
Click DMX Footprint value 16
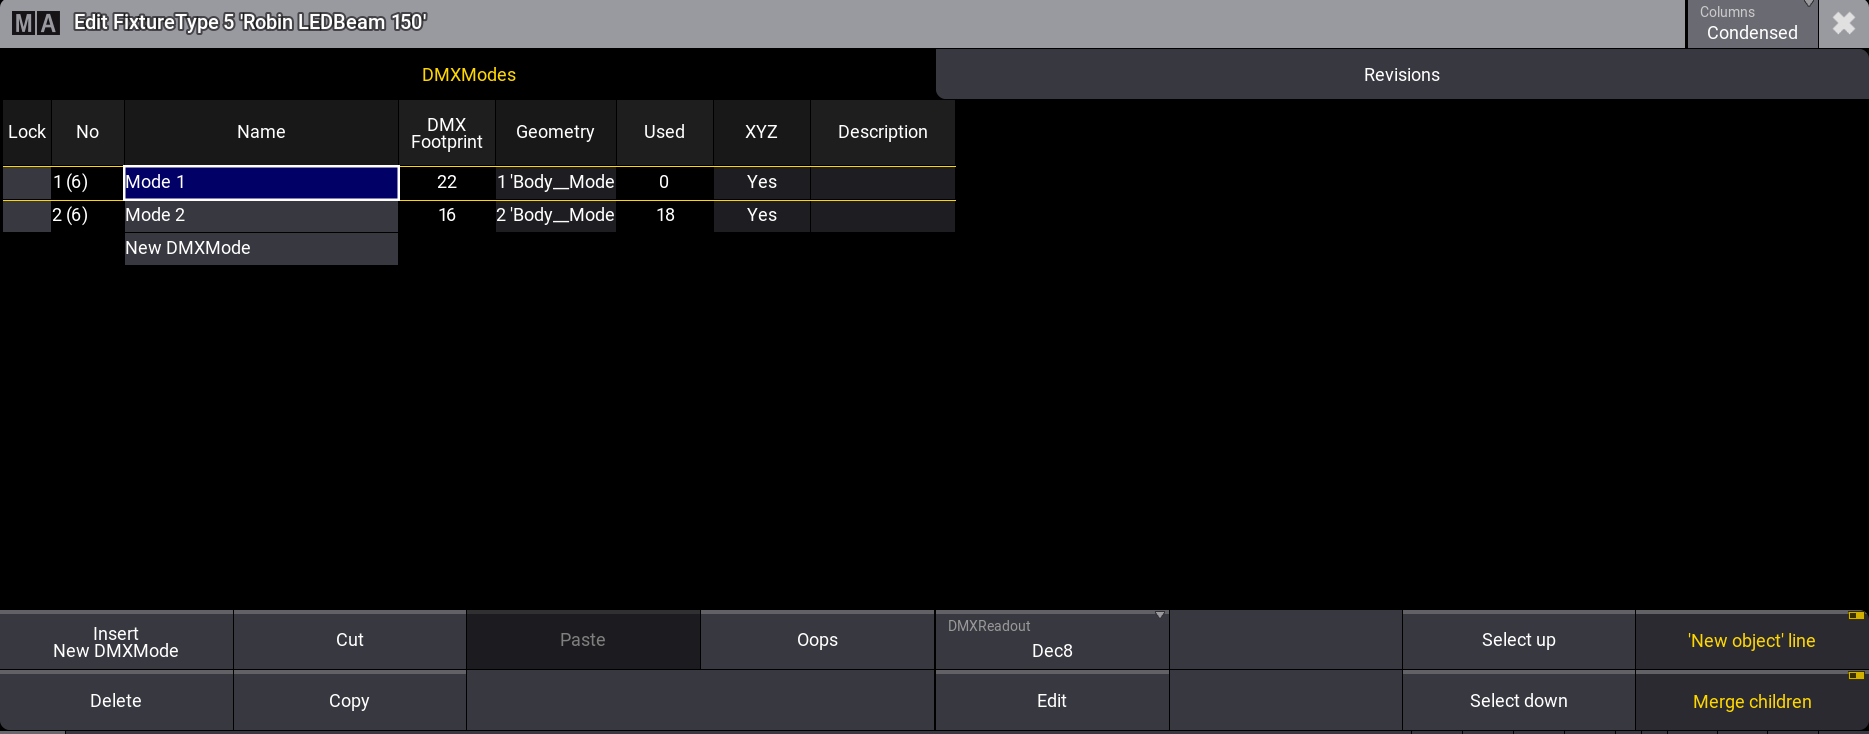click(447, 215)
